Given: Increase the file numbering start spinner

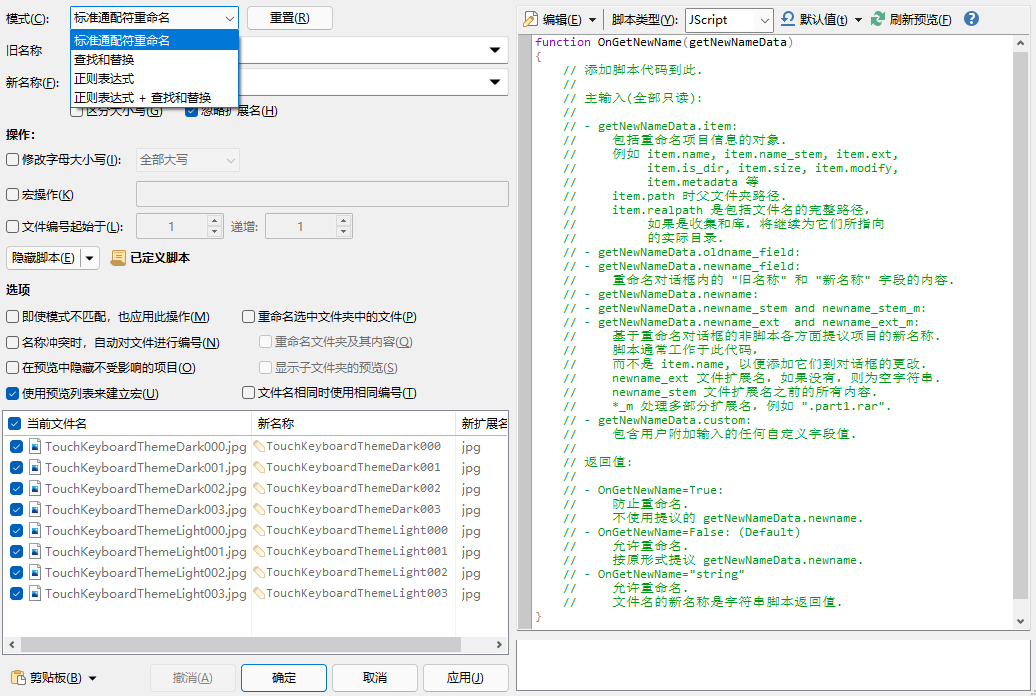Looking at the screenshot, I should point(214,221).
